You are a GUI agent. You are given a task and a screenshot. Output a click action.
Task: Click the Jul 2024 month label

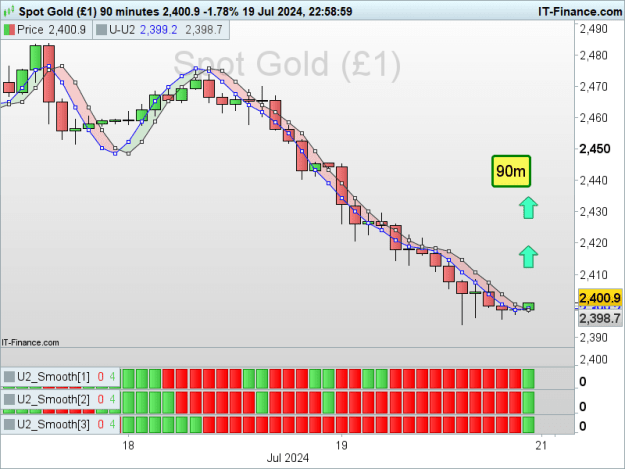287,458
